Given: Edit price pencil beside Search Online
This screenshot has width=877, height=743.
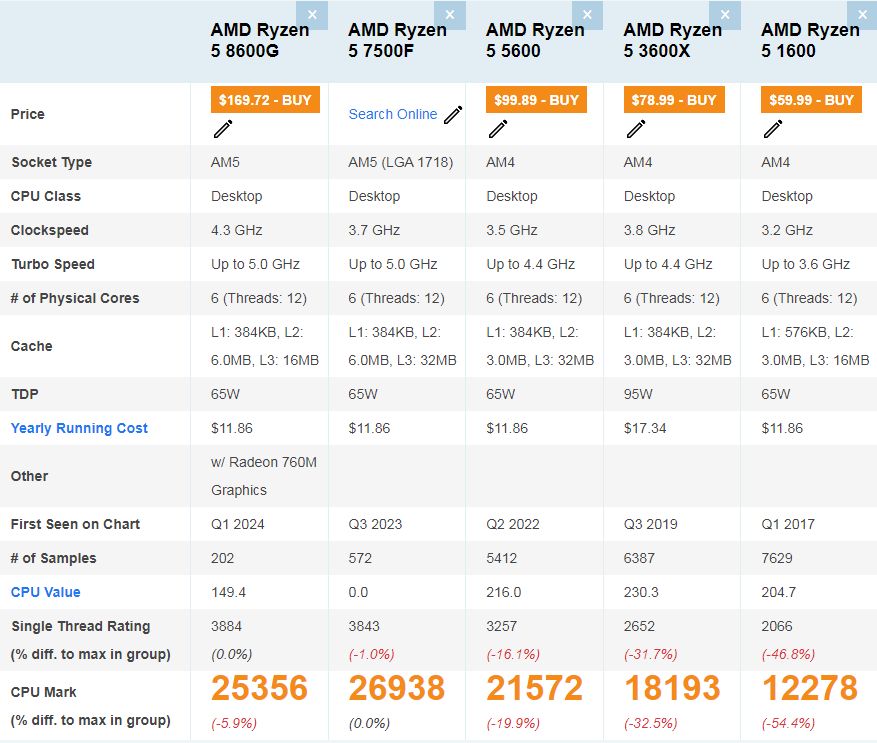Looking at the screenshot, I should tap(453, 115).
